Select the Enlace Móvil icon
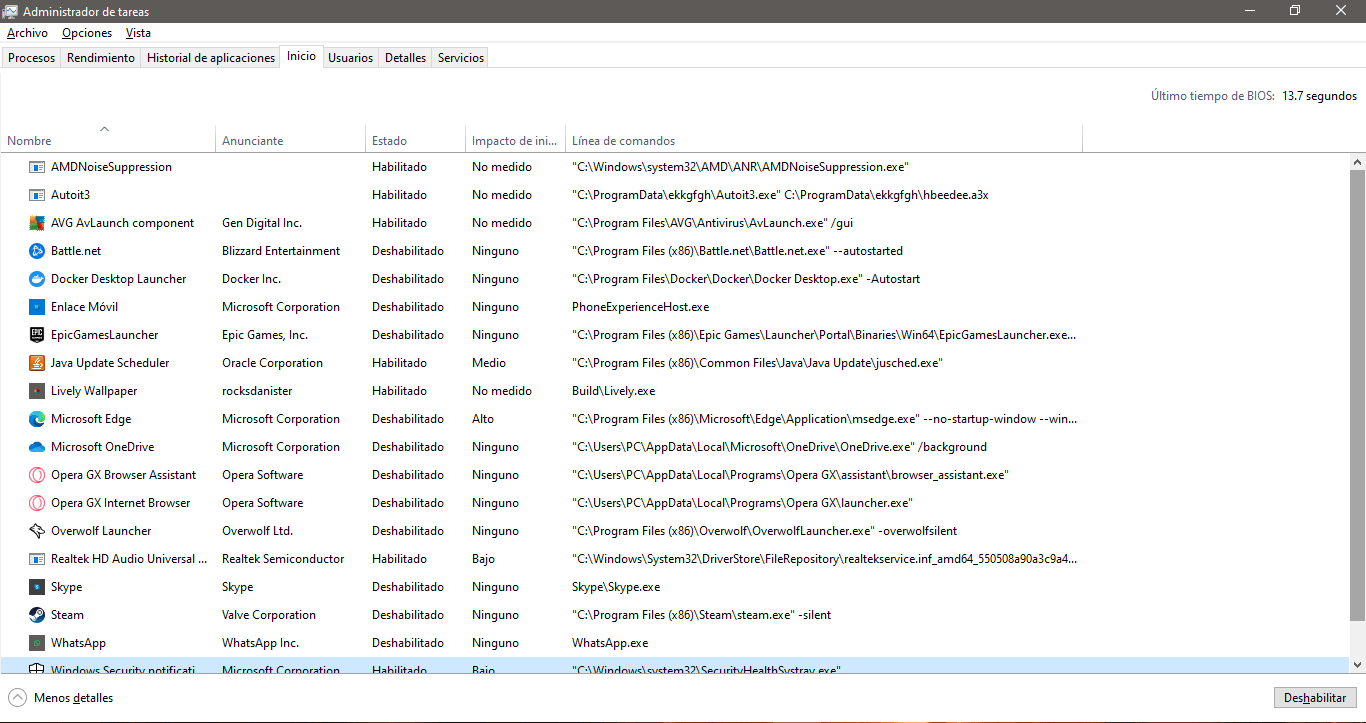This screenshot has height=723, width=1366. [x=37, y=307]
